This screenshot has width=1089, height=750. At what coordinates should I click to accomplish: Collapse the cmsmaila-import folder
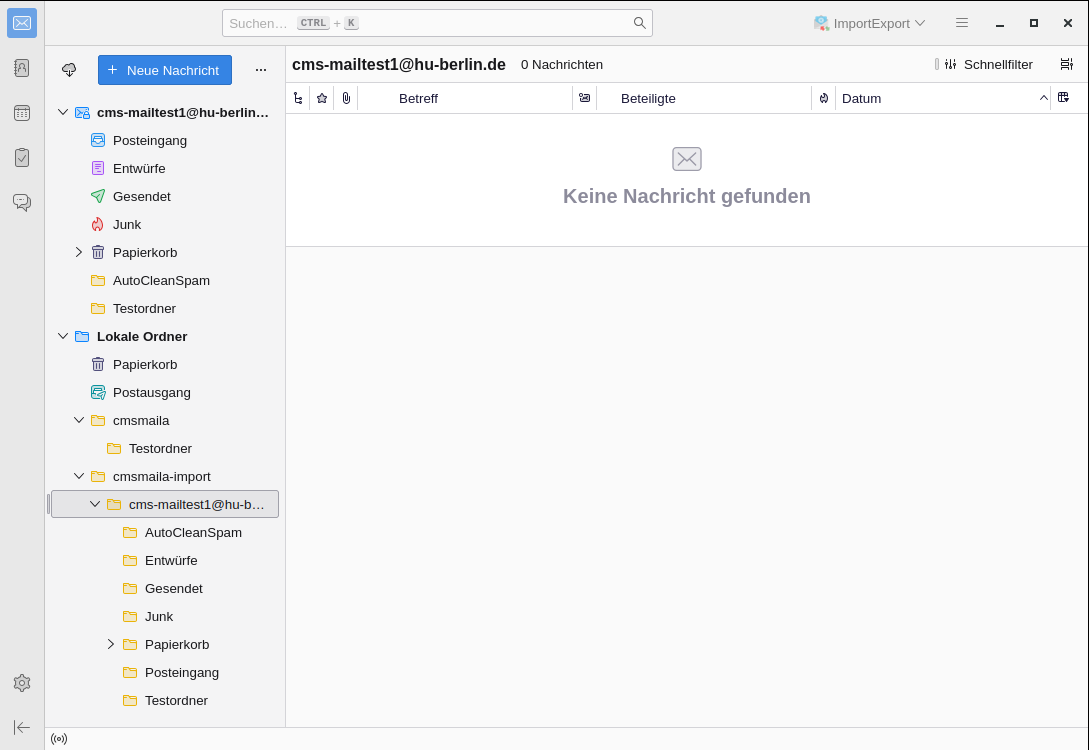click(x=79, y=476)
